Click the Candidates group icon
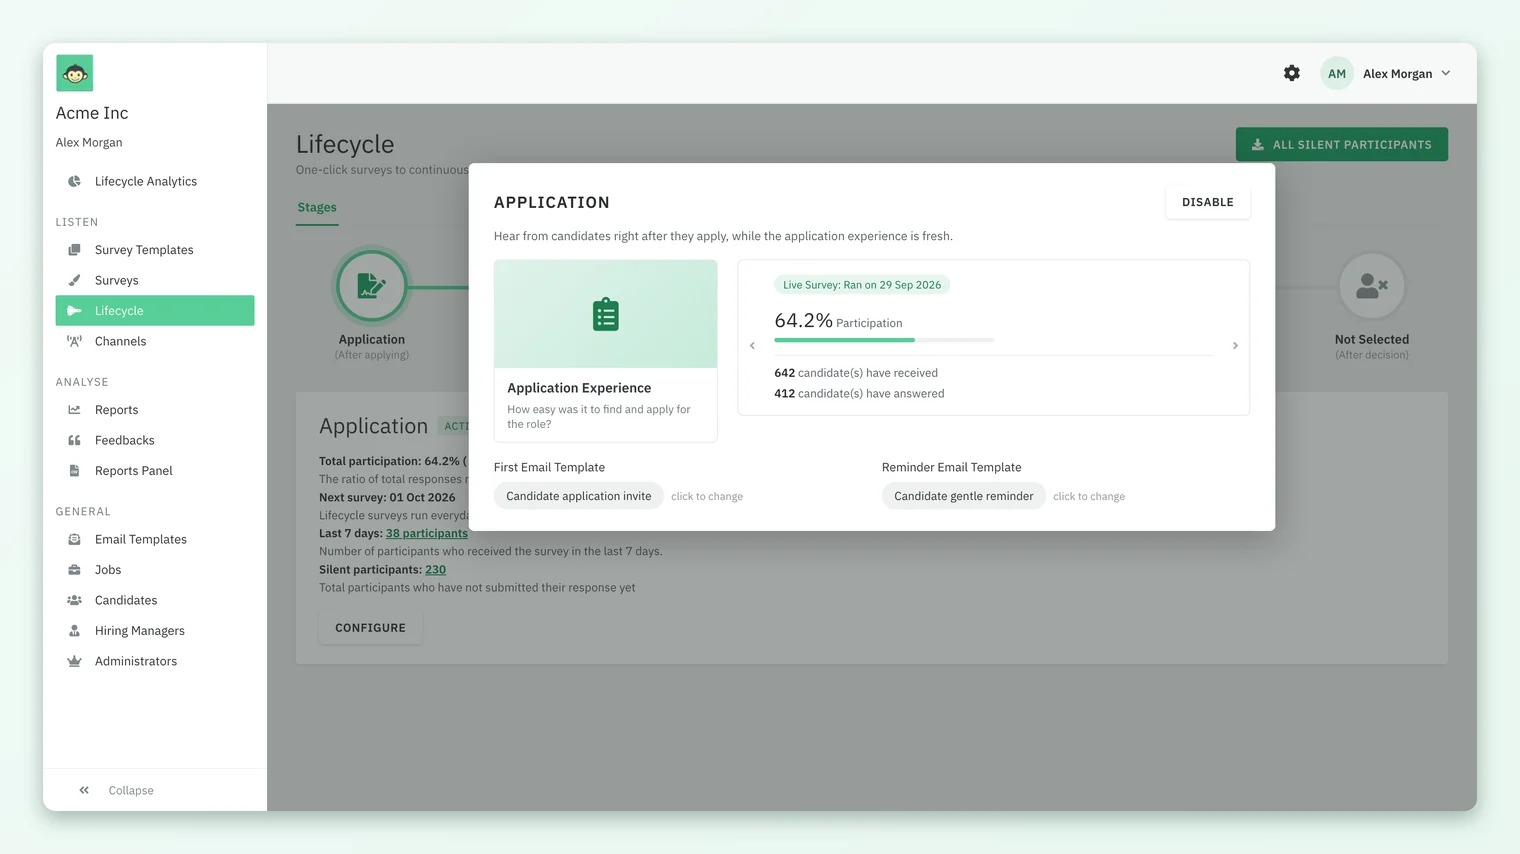The image size is (1520, 854). (x=74, y=600)
